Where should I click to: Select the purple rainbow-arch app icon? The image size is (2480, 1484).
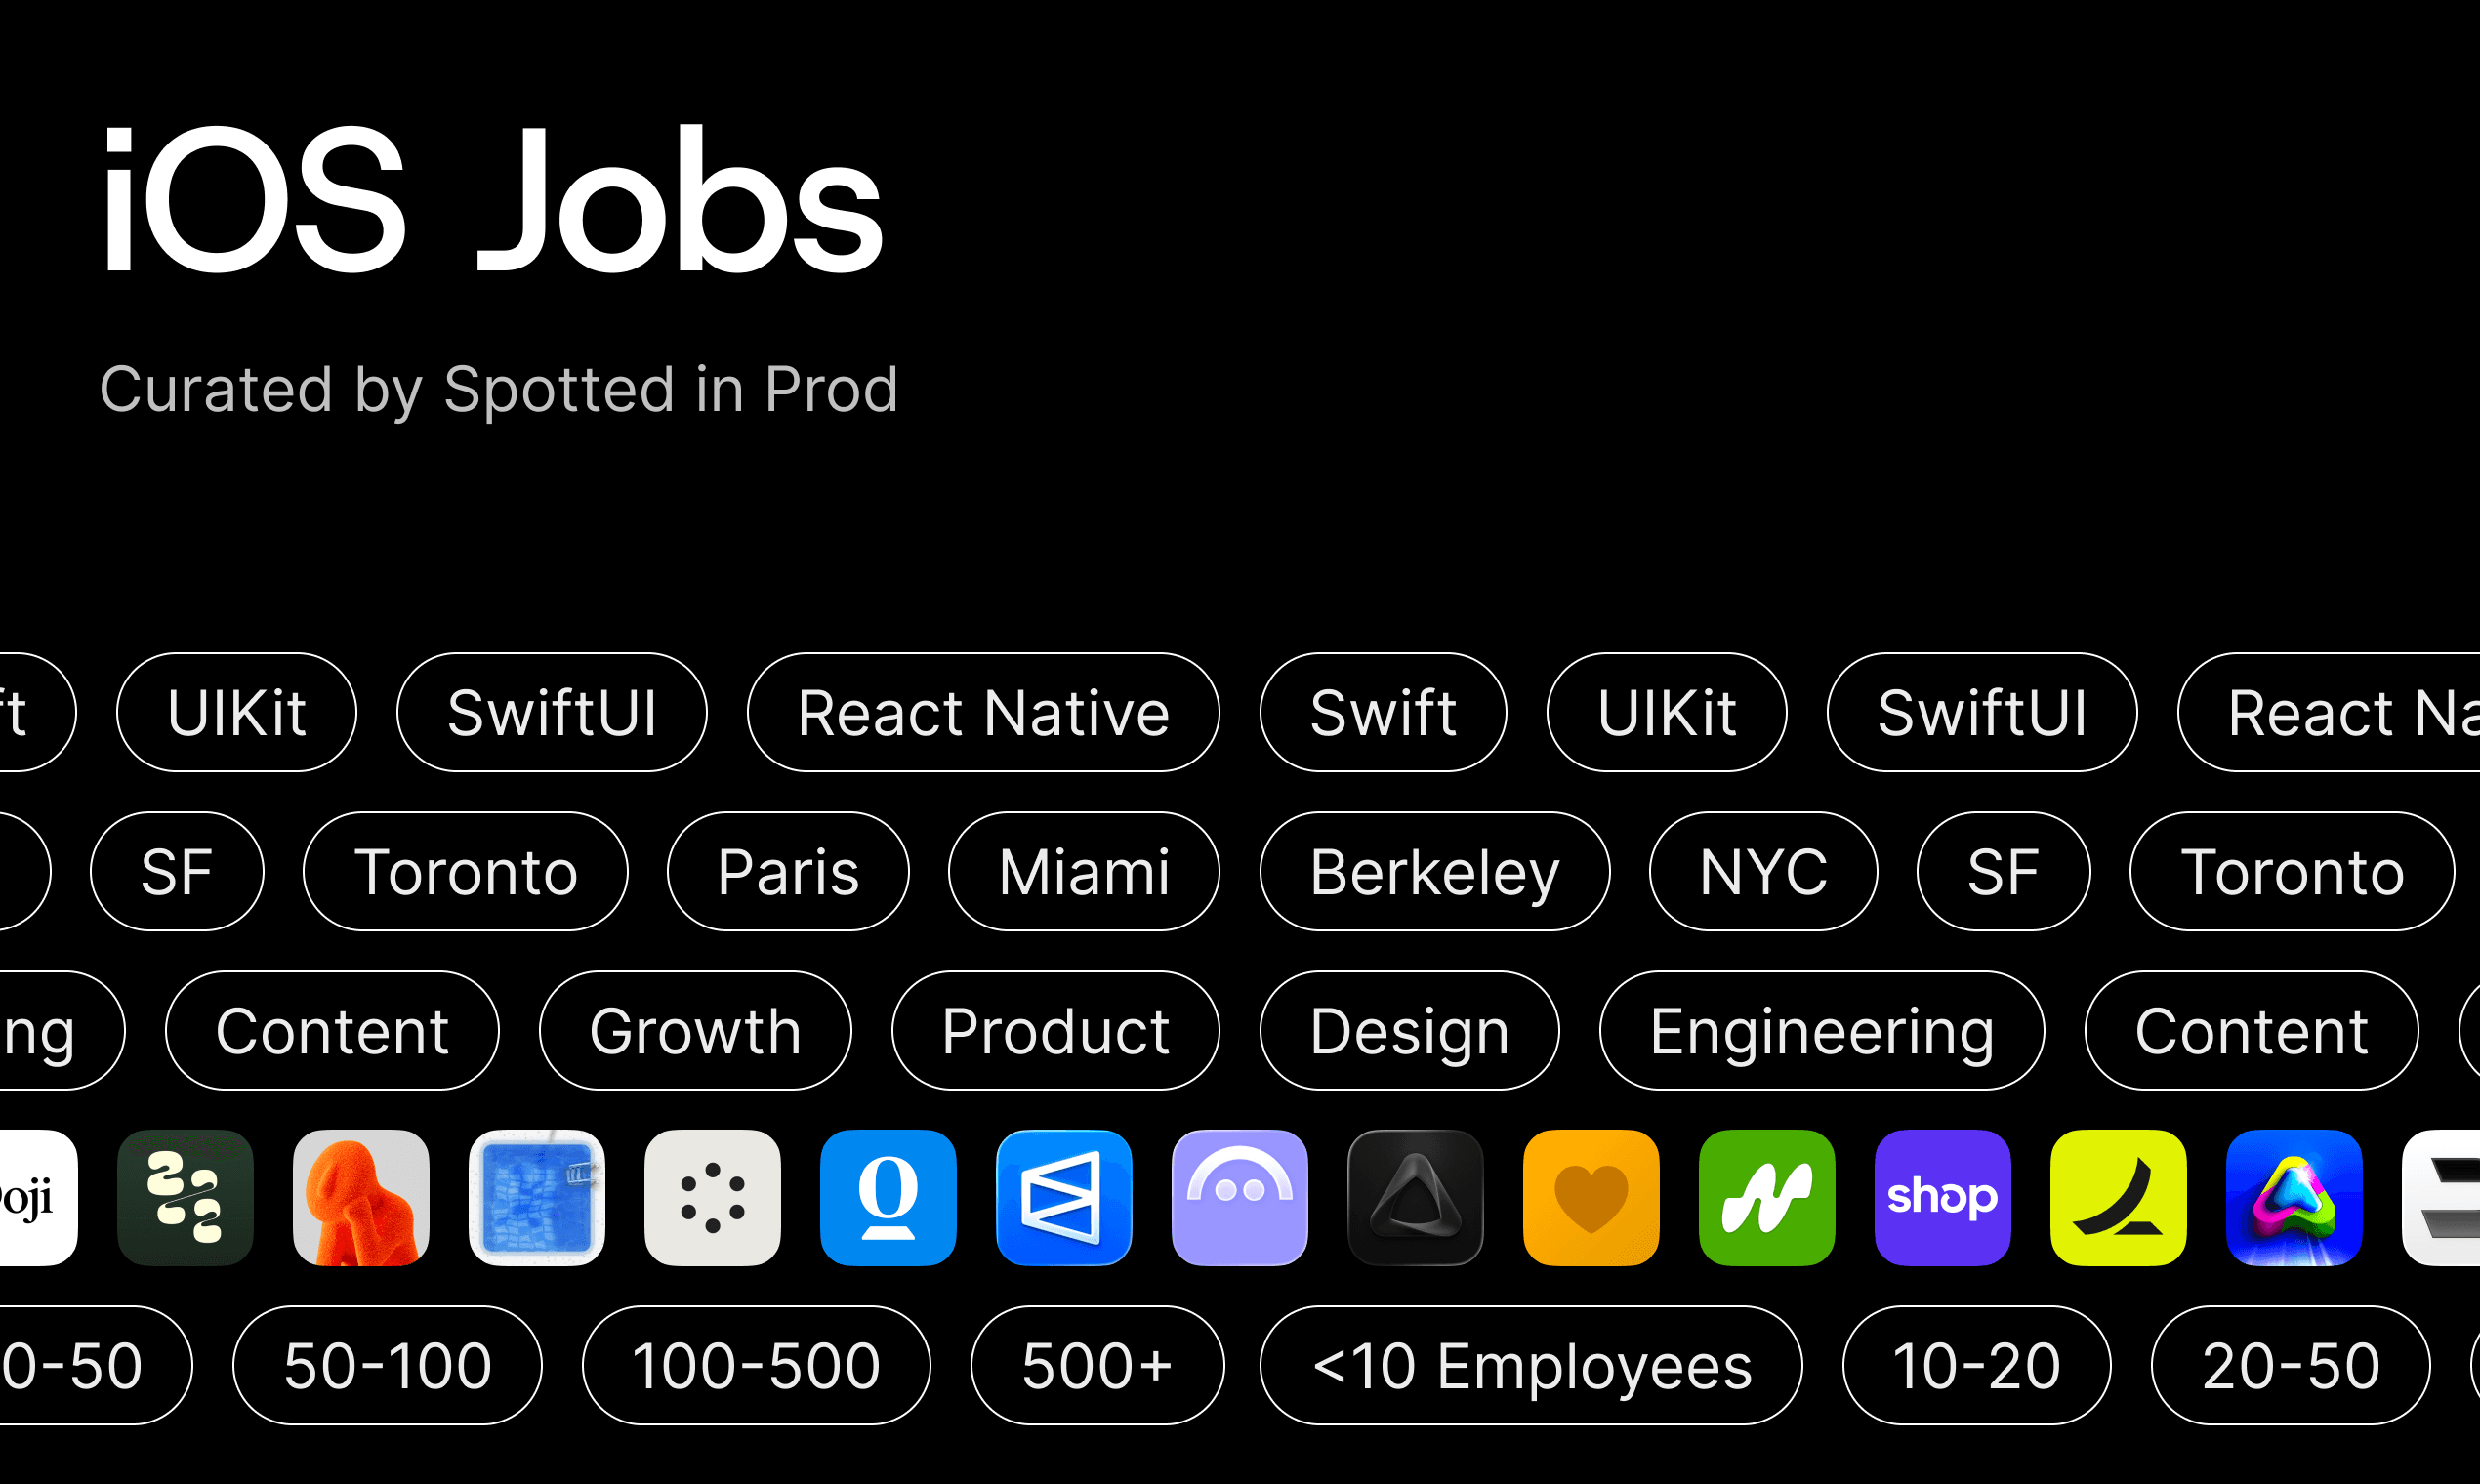(1240, 1197)
